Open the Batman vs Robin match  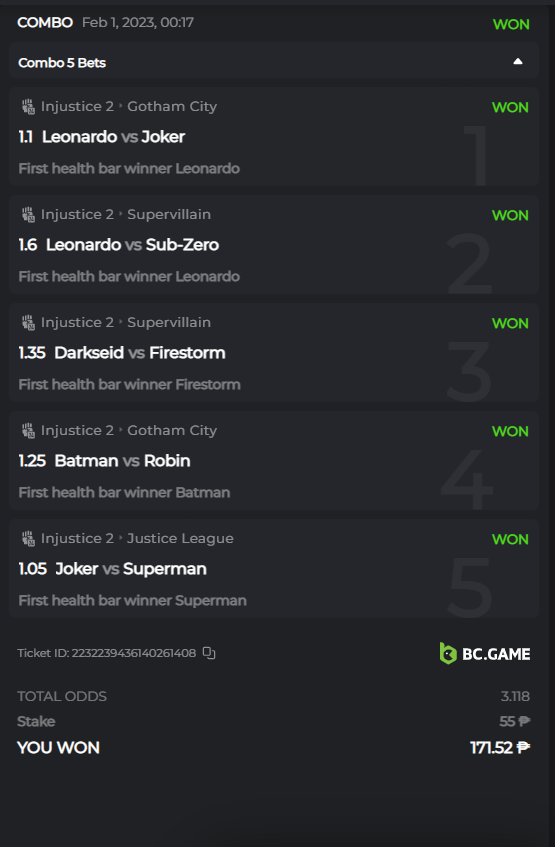click(123, 461)
